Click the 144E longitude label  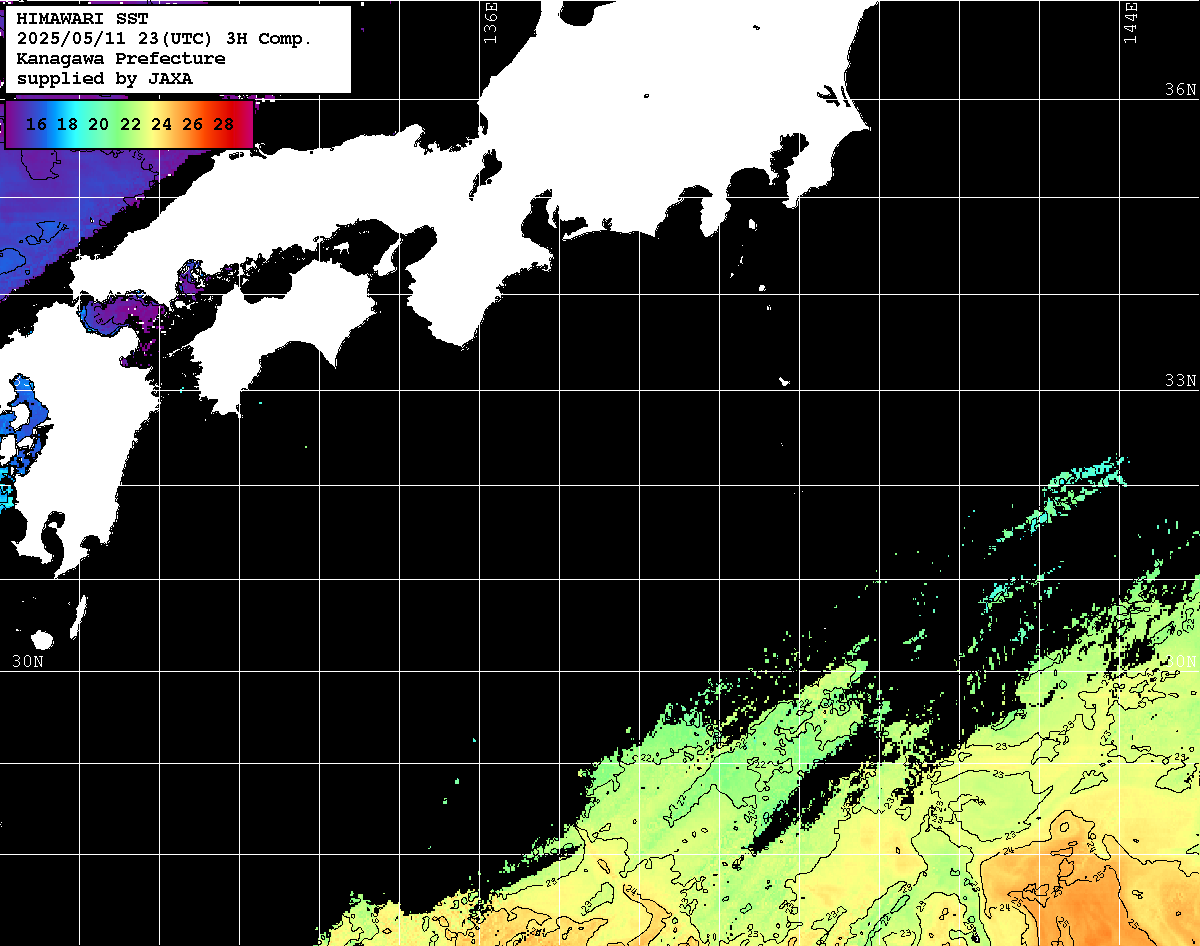pyautogui.click(x=1130, y=21)
